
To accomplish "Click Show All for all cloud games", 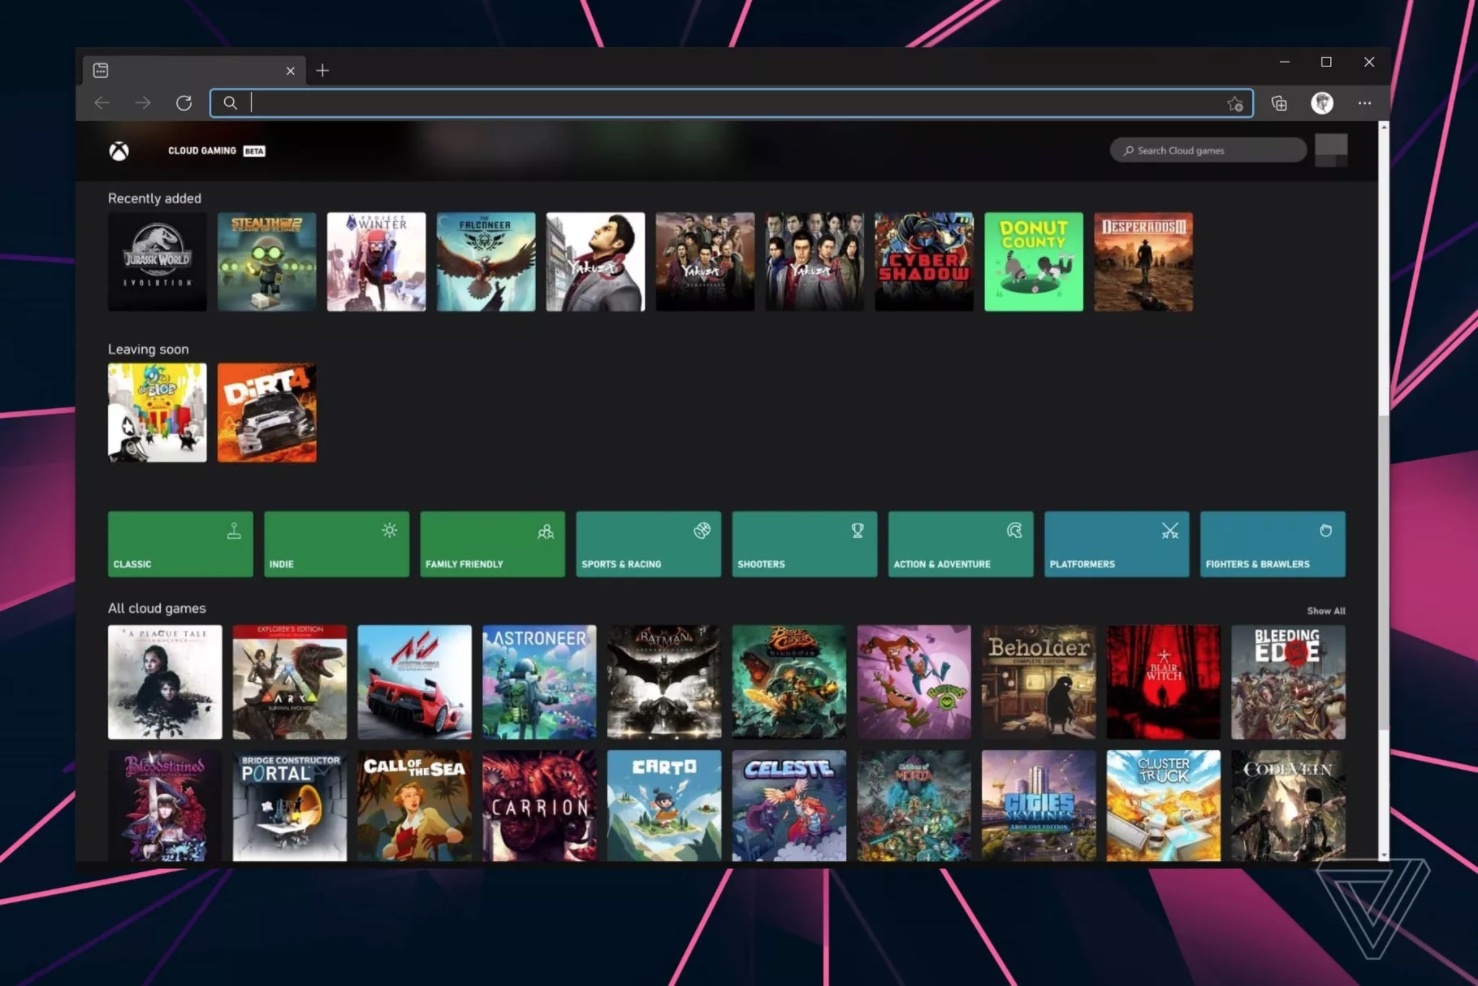I will point(1326,610).
